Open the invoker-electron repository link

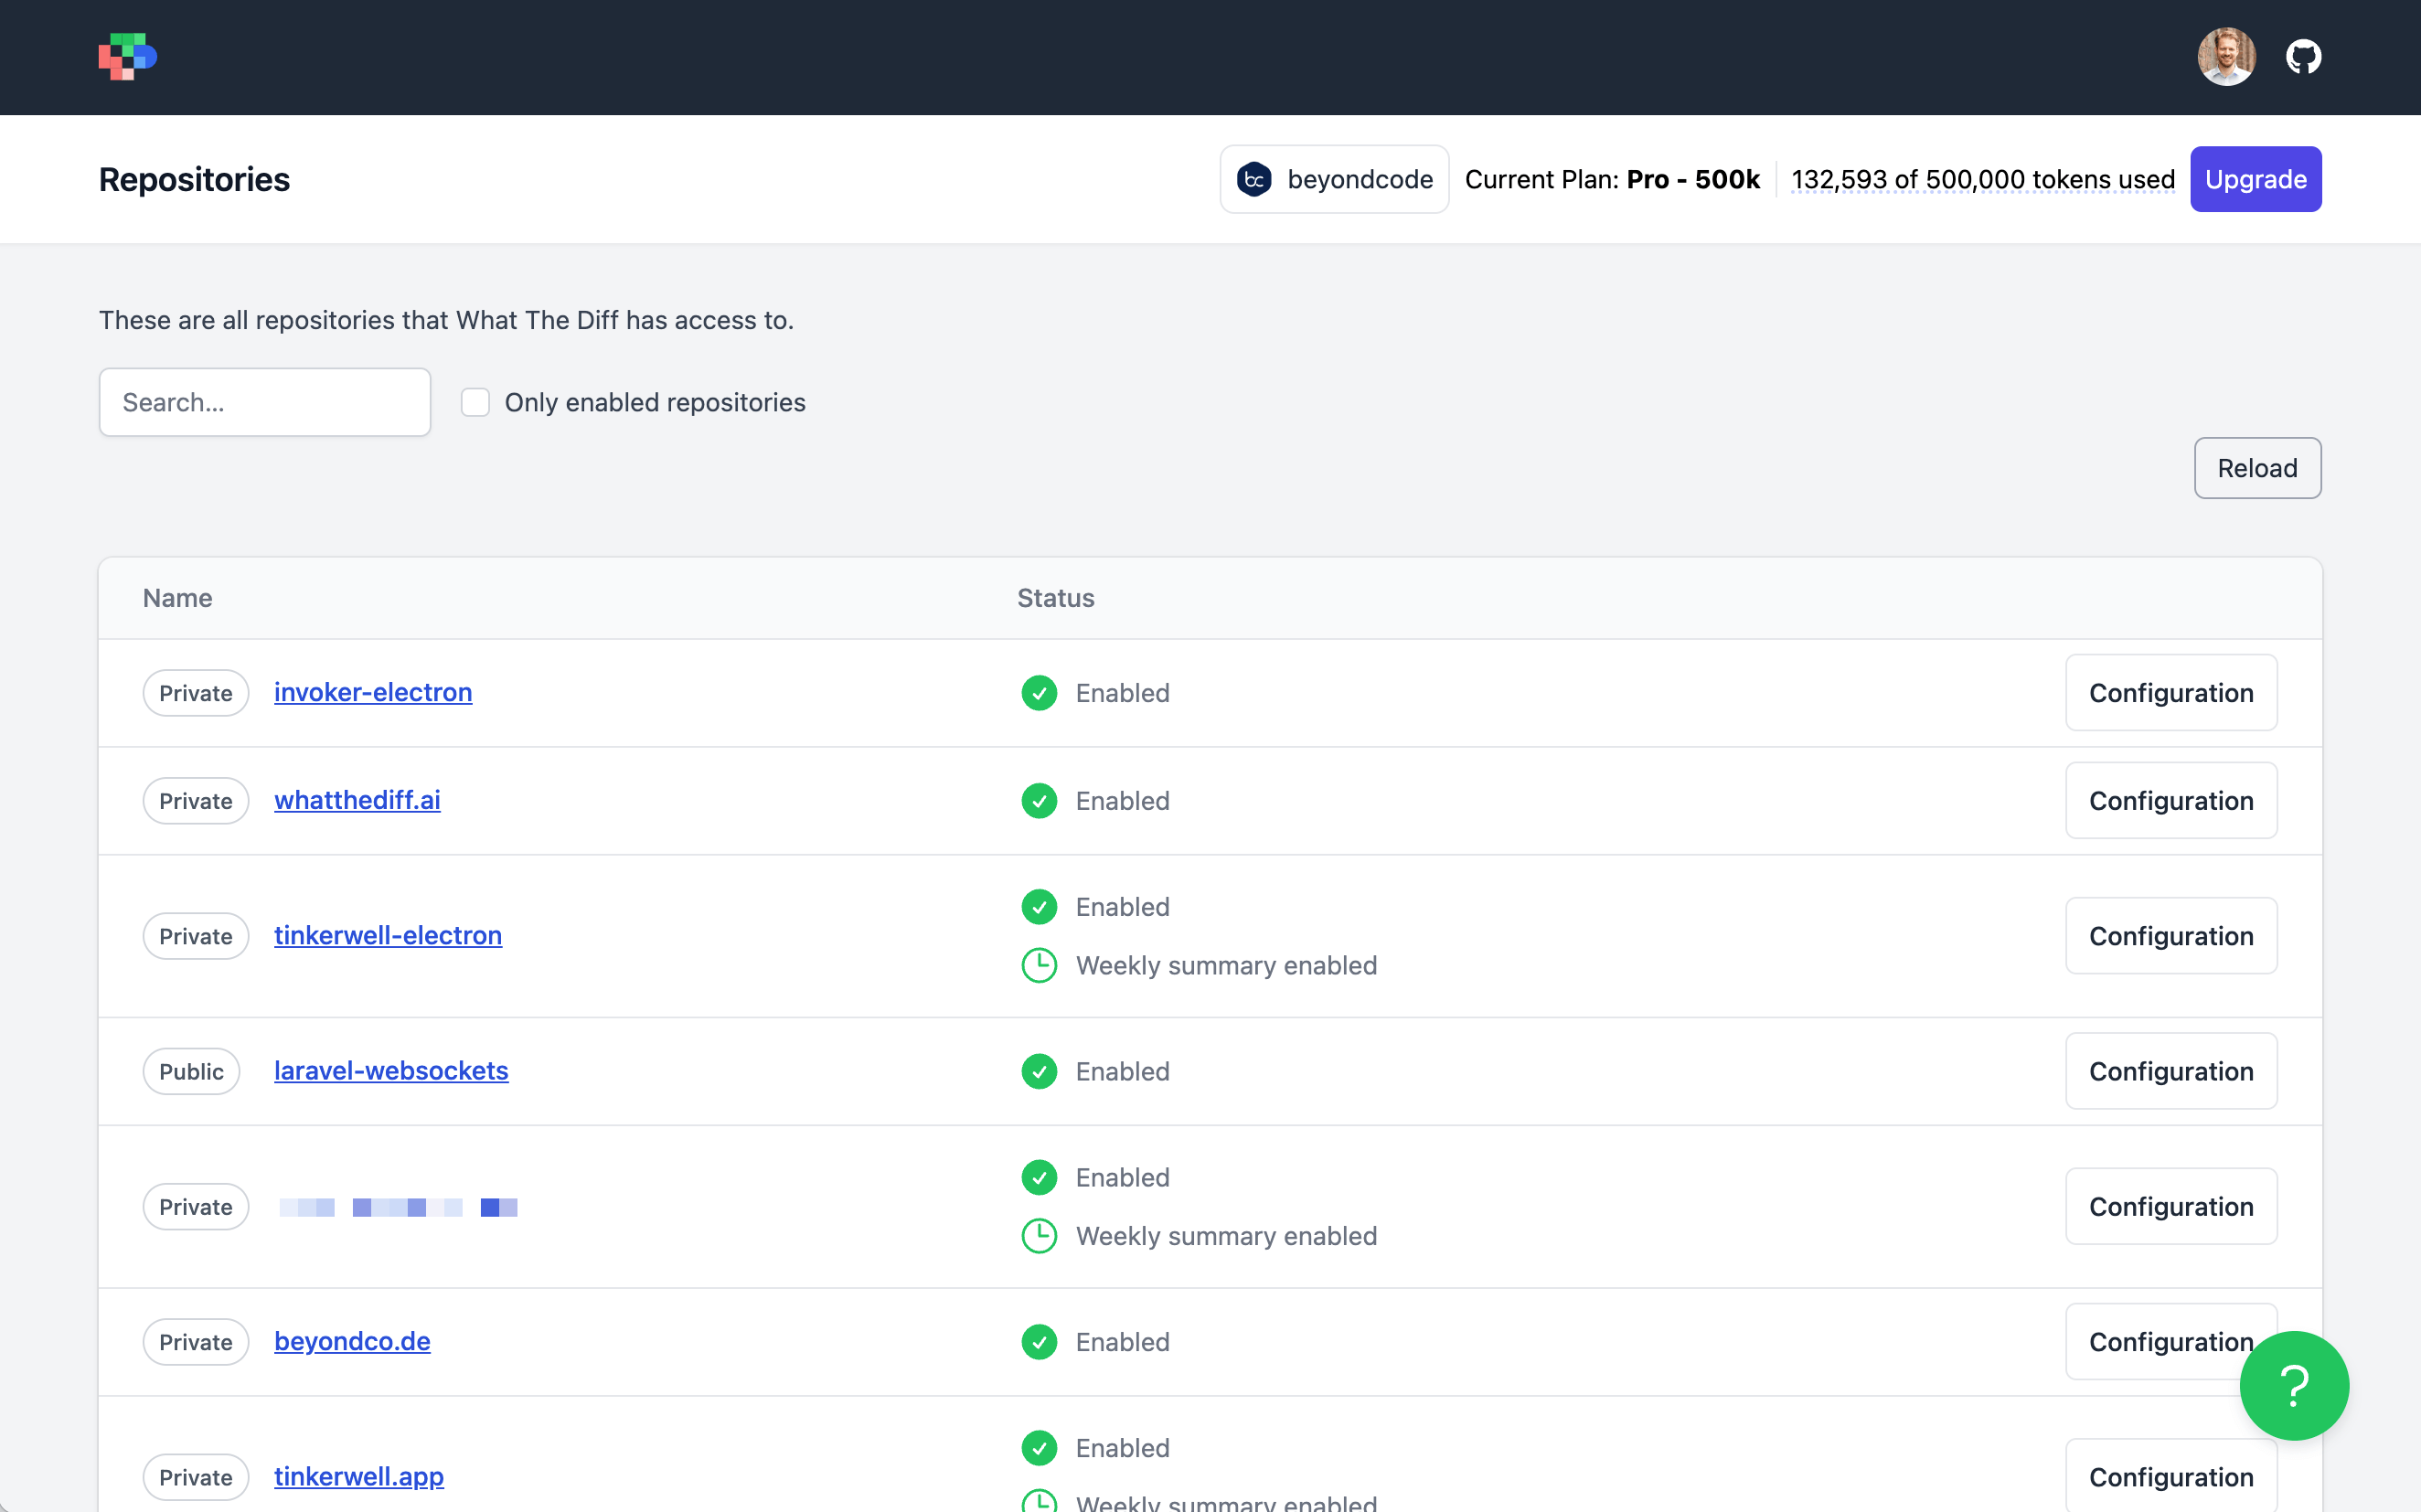pyautogui.click(x=373, y=693)
